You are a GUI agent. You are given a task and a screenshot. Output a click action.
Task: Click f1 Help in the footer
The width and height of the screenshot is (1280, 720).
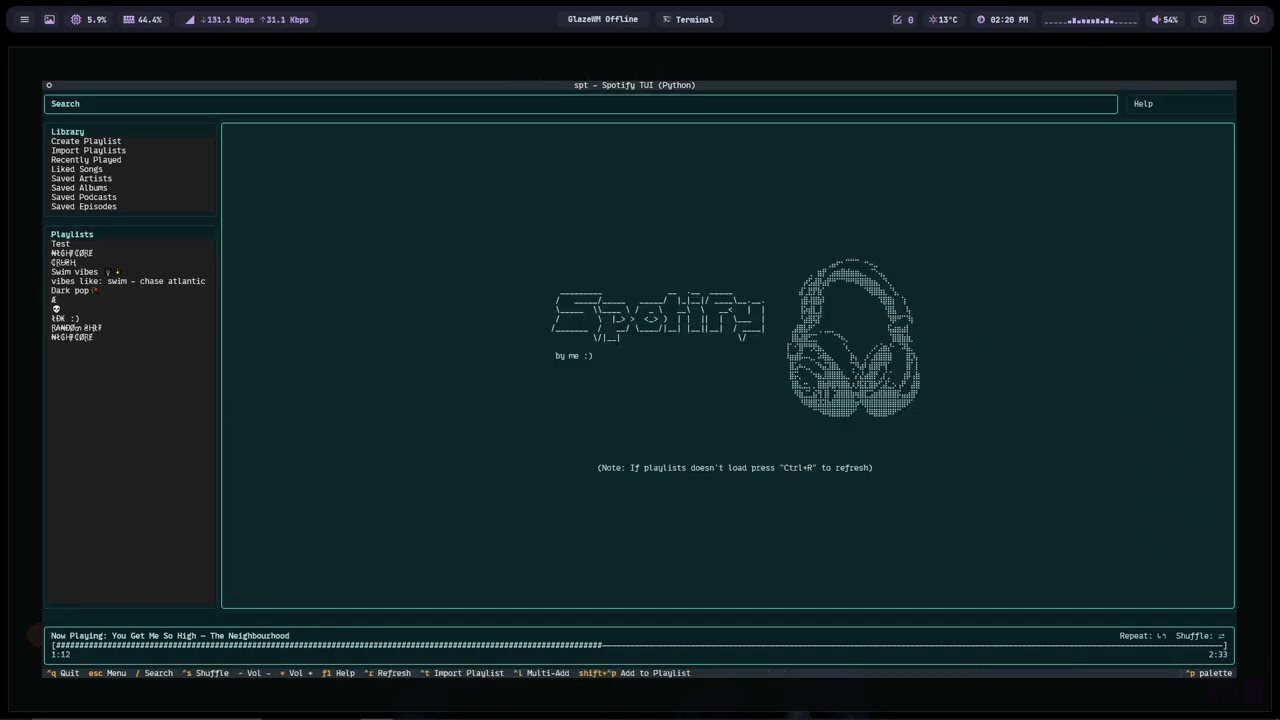(338, 673)
